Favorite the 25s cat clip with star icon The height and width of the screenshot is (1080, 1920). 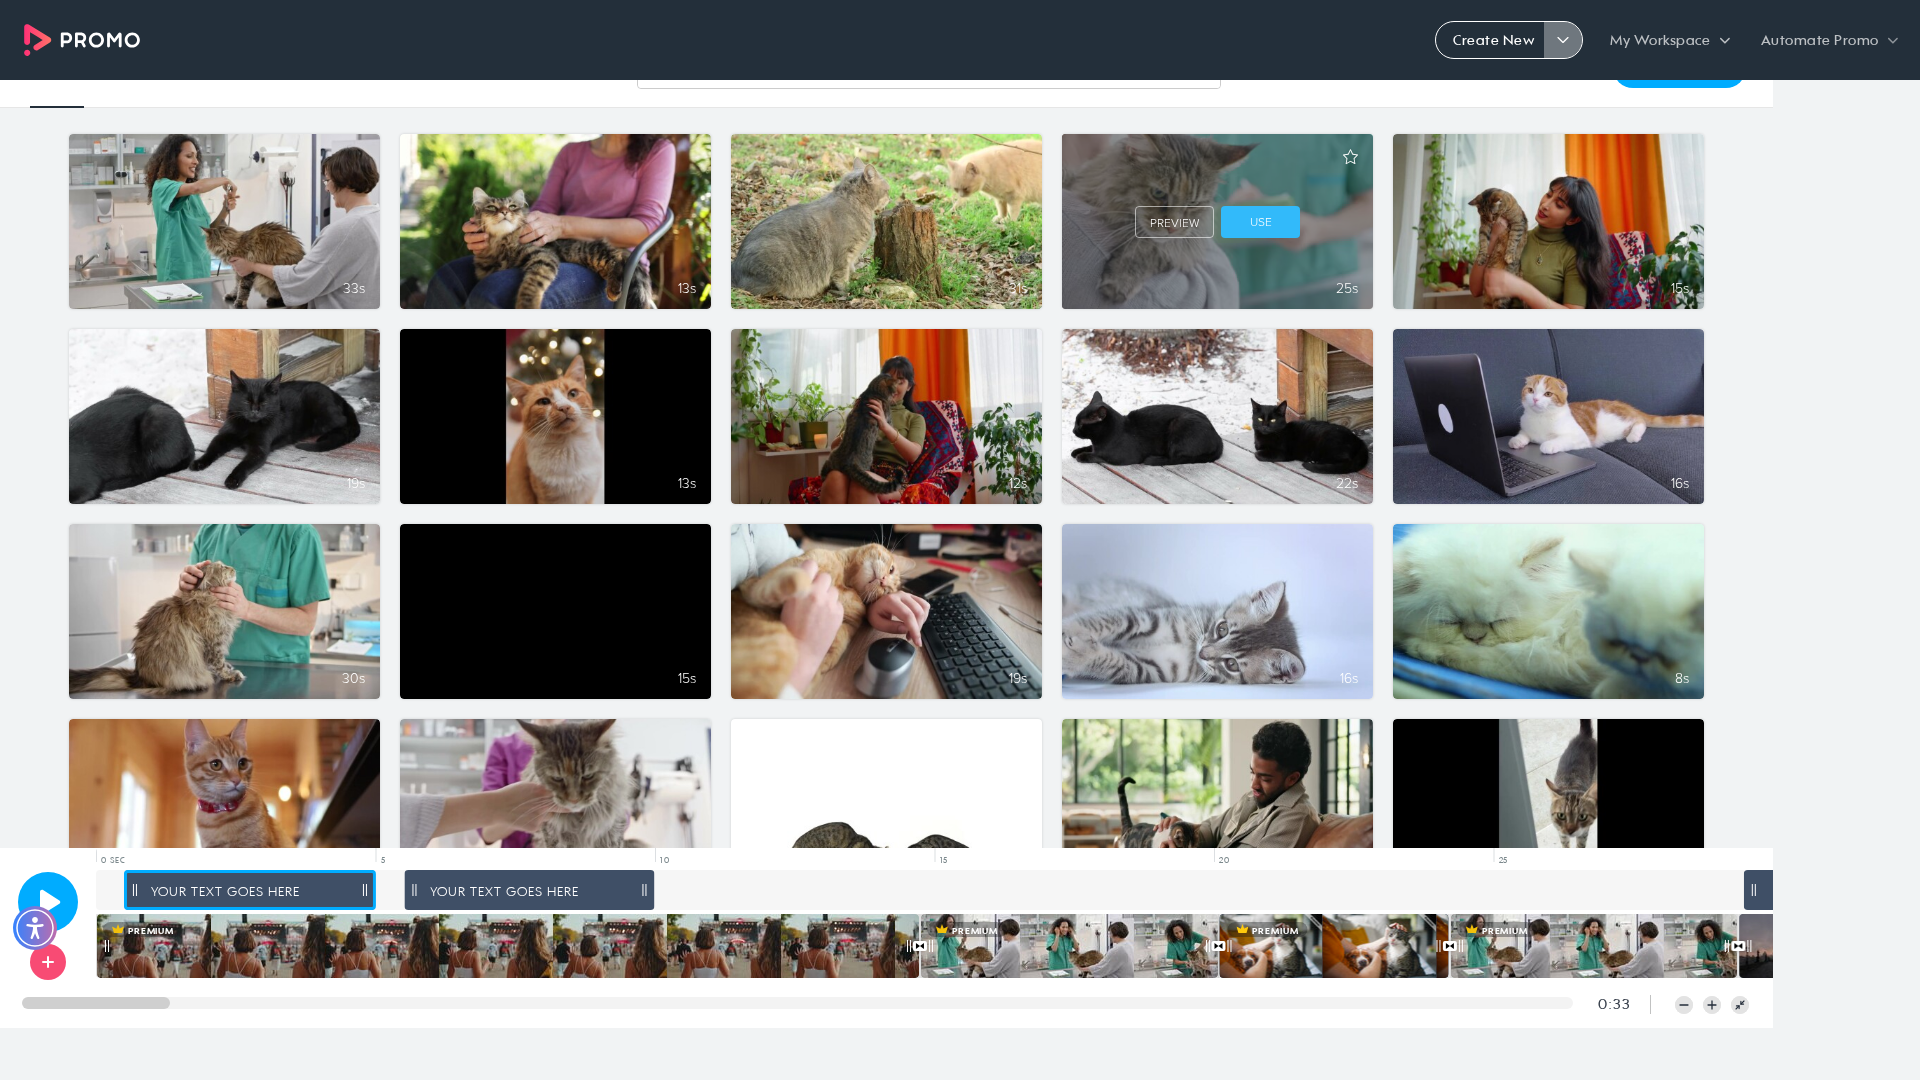tap(1350, 157)
